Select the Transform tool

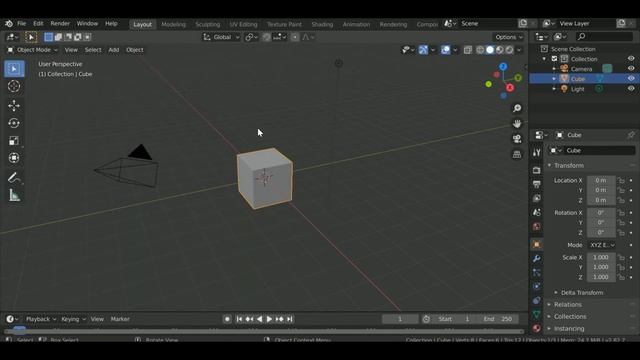pos(14,158)
